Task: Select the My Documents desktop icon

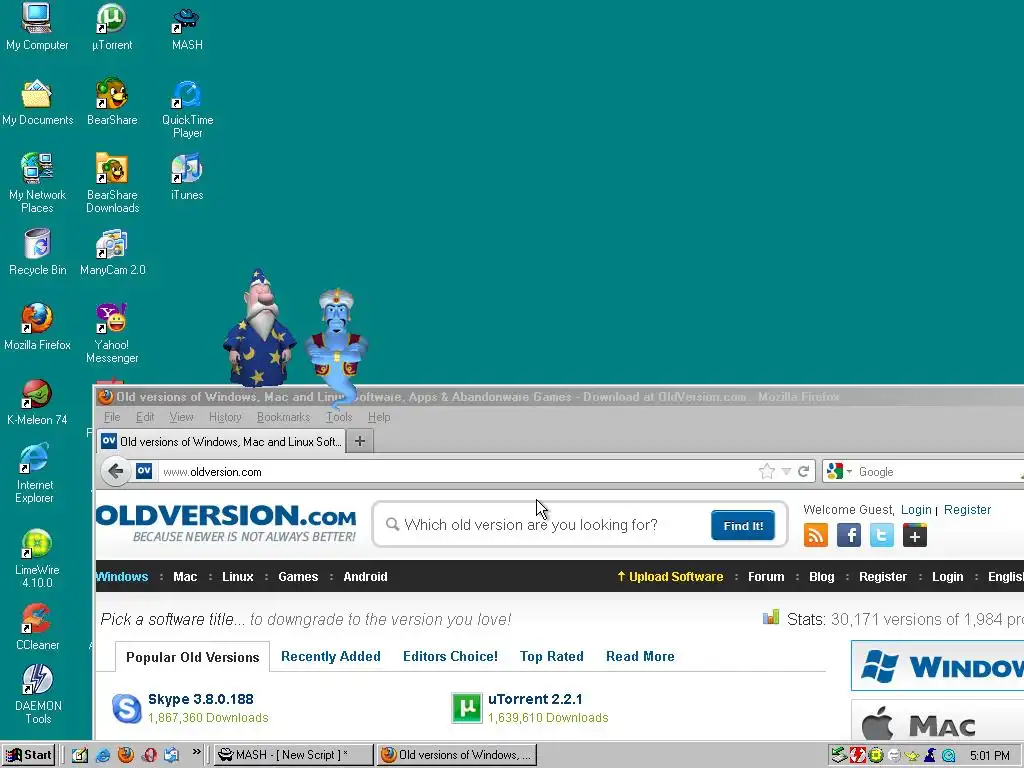Action: [x=37, y=102]
